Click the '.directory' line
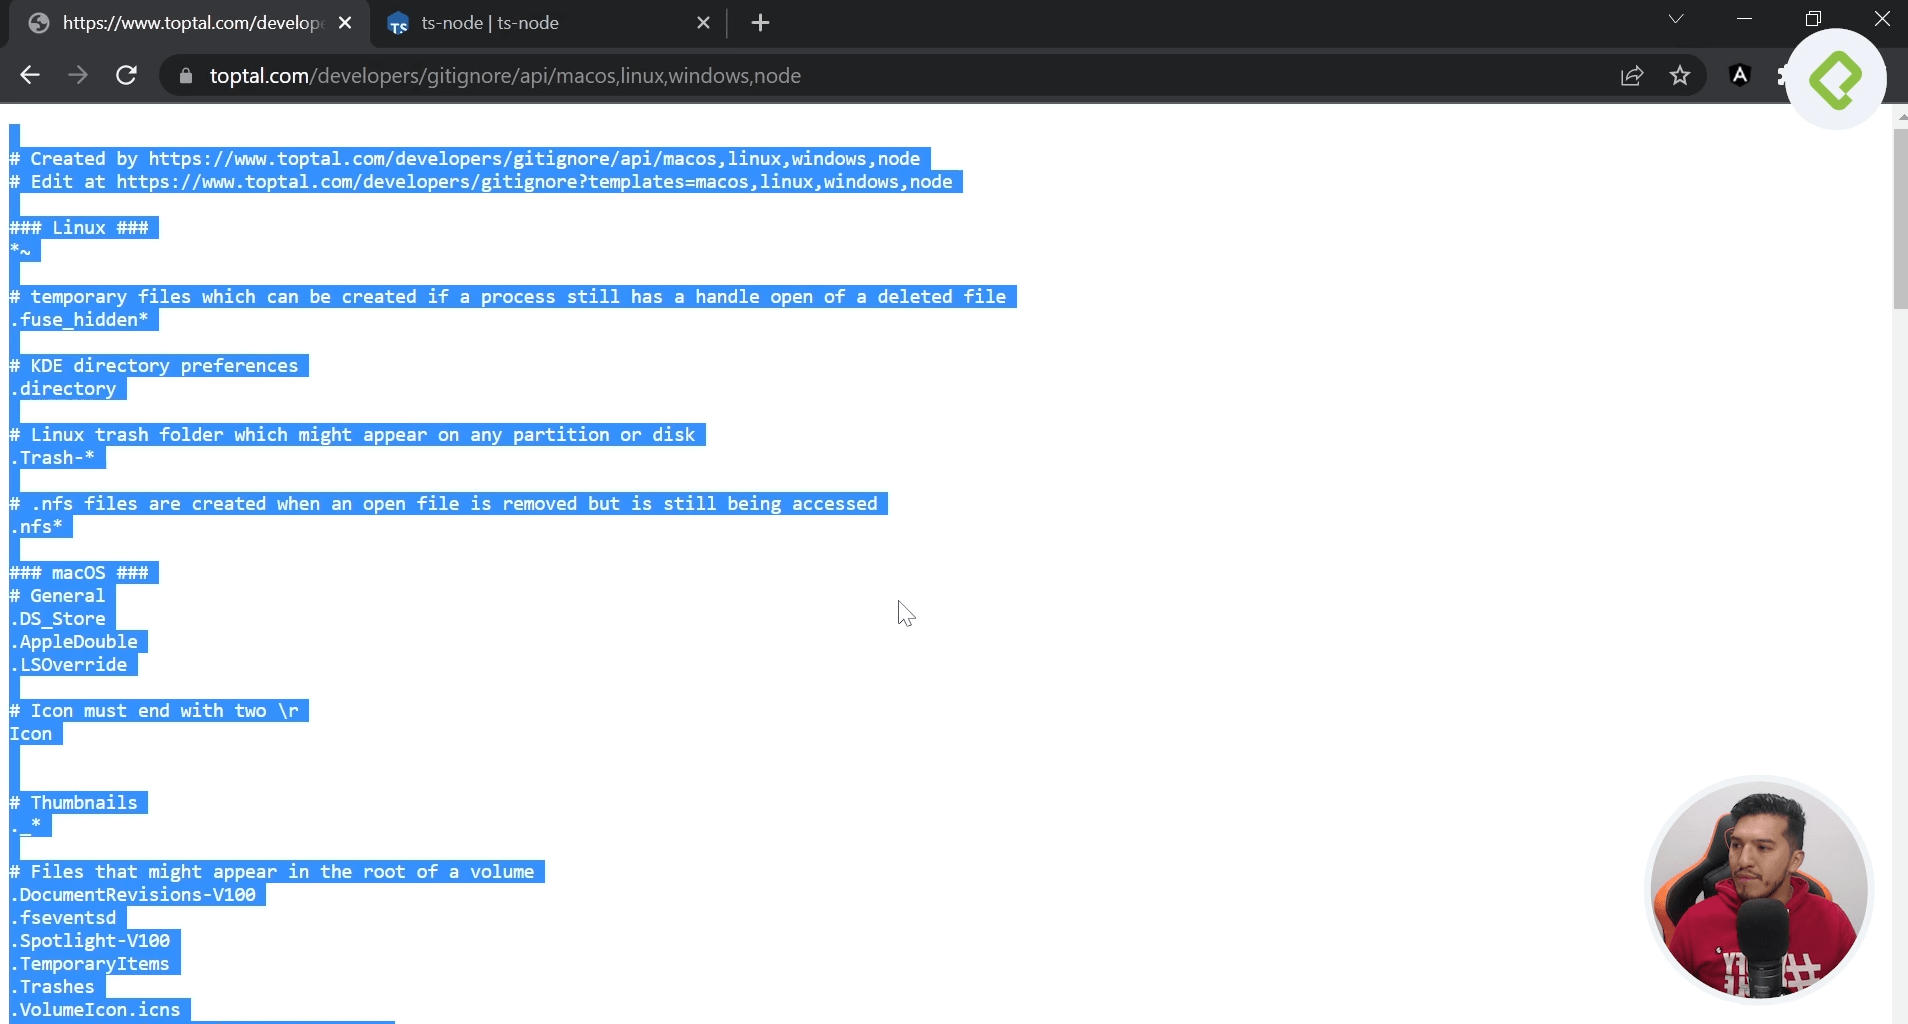This screenshot has height=1024, width=1908. pos(63,389)
